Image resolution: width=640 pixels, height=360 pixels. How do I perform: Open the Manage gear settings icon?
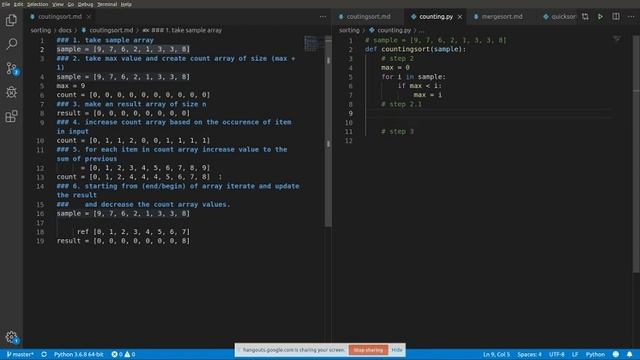pyautogui.click(x=11, y=337)
